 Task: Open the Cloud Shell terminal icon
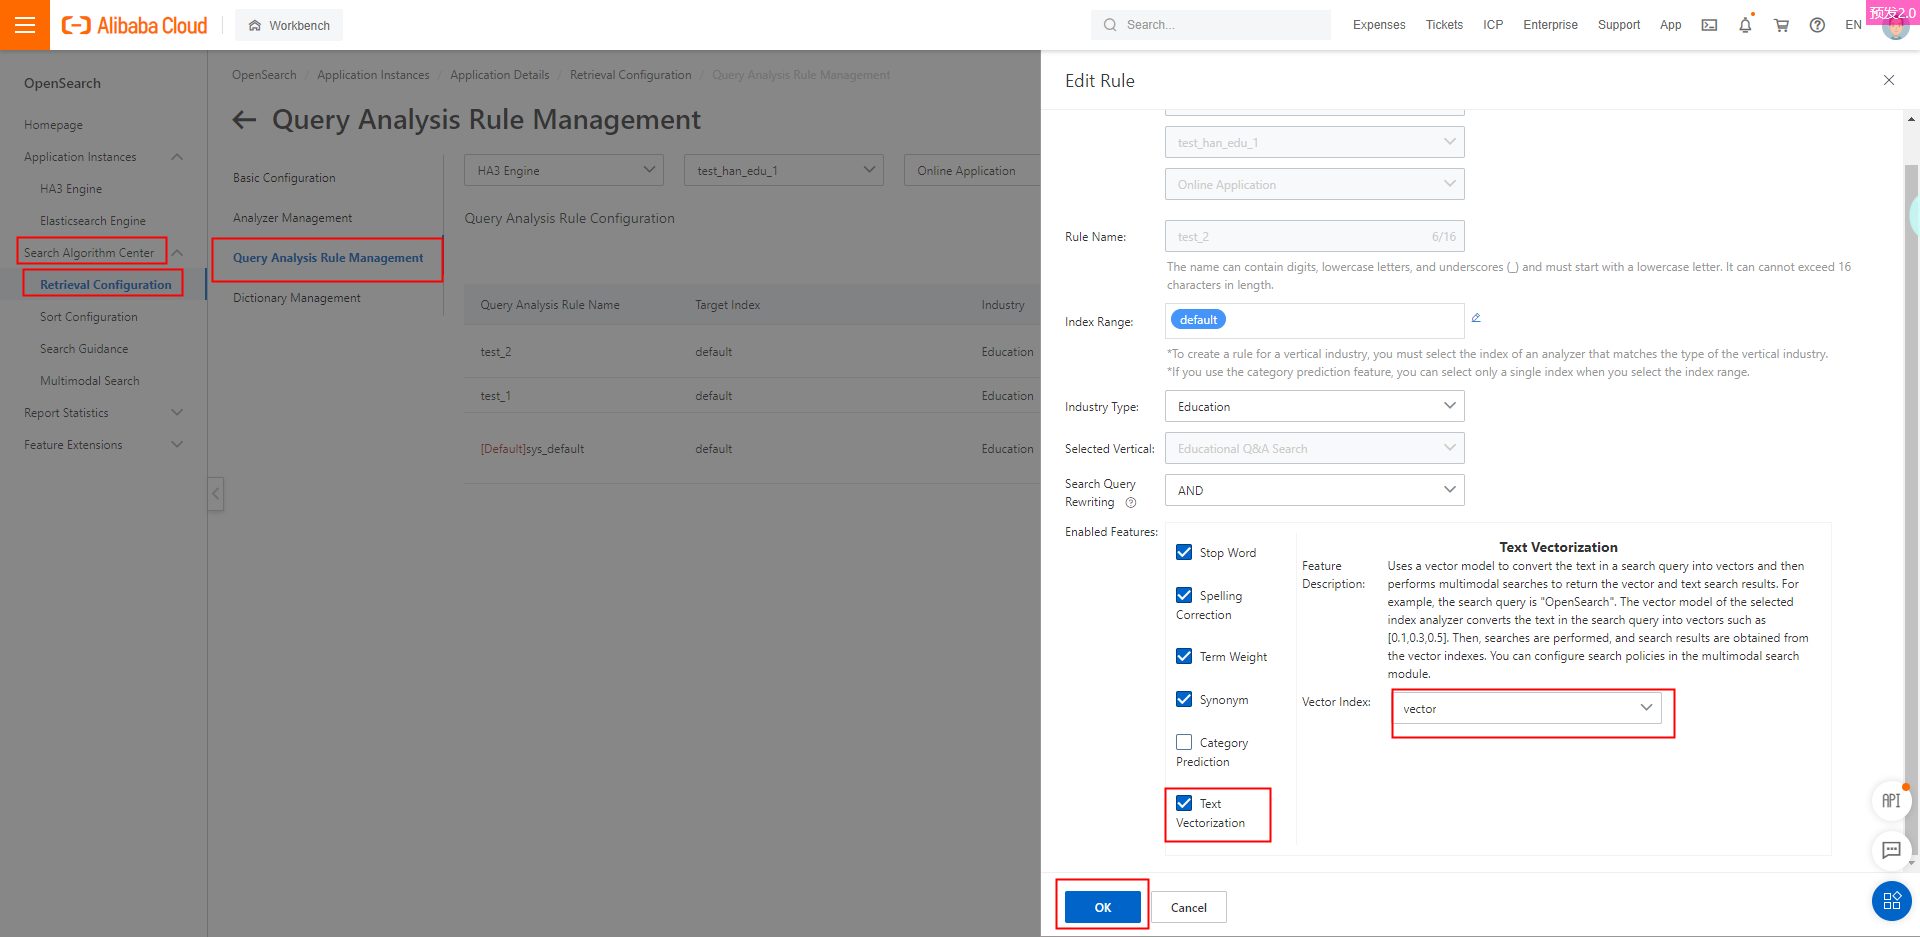[1709, 25]
